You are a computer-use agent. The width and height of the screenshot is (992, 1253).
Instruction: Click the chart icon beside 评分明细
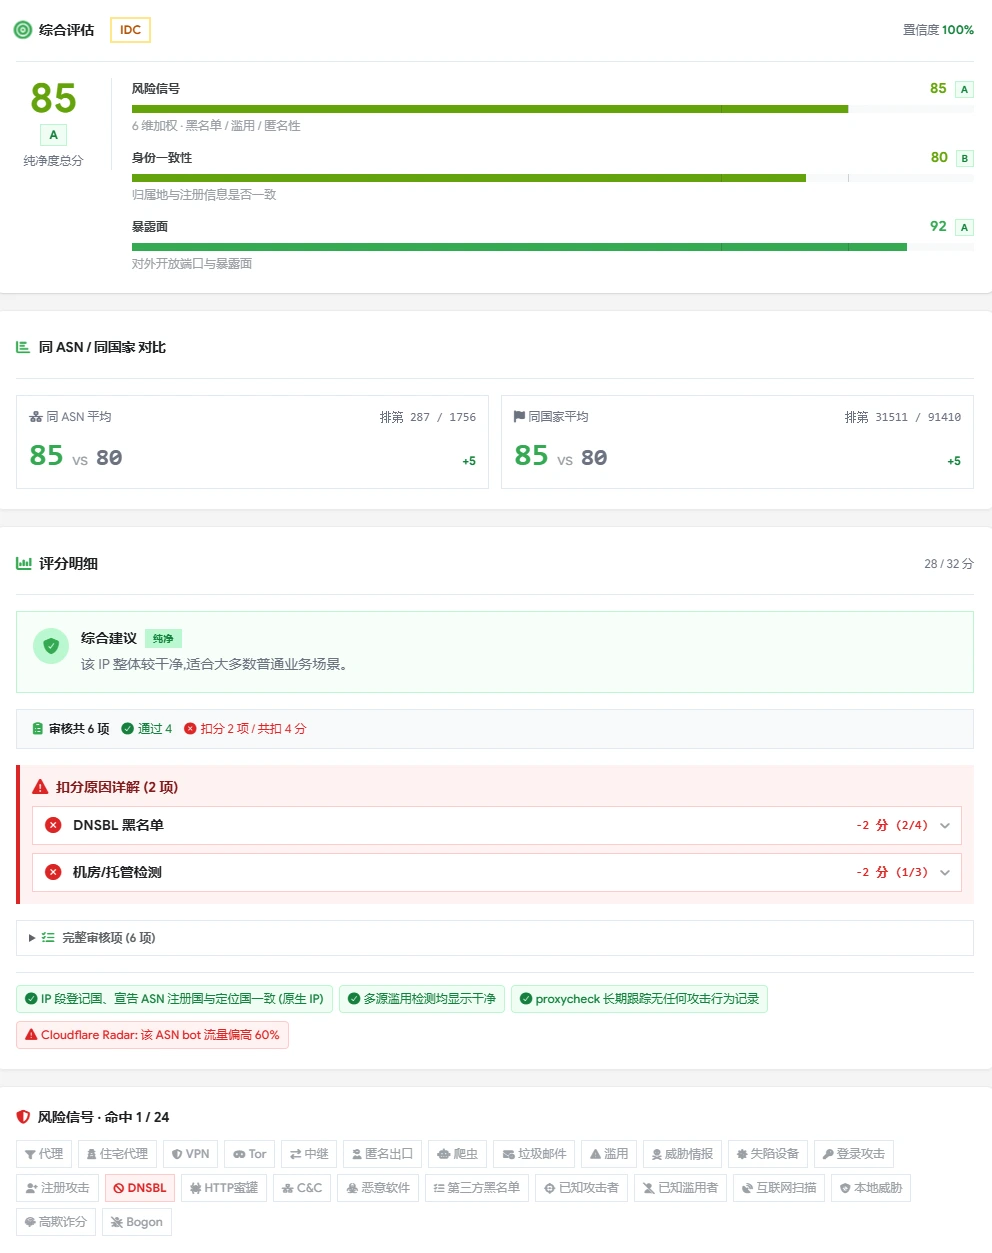(x=24, y=564)
